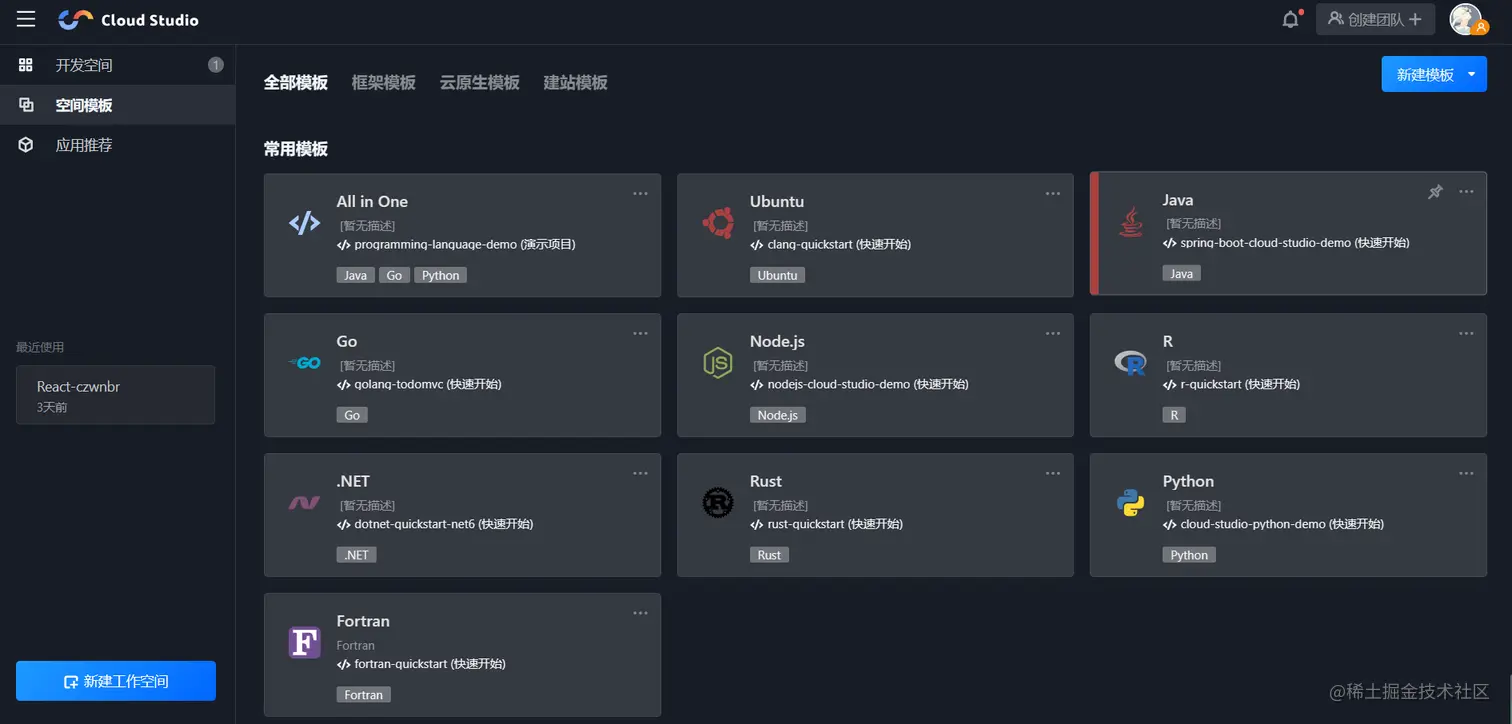Open Node.js card more options
This screenshot has height=724, width=1512.
[1053, 333]
